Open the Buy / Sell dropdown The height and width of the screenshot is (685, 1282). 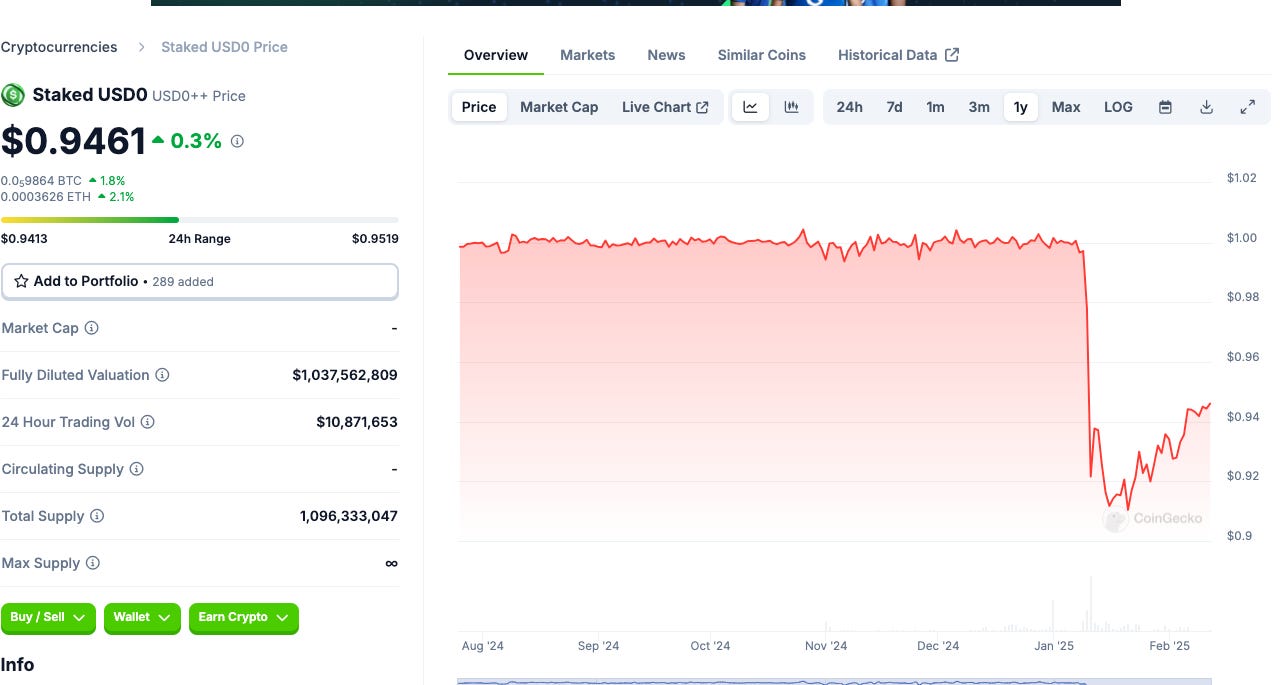tap(48, 618)
